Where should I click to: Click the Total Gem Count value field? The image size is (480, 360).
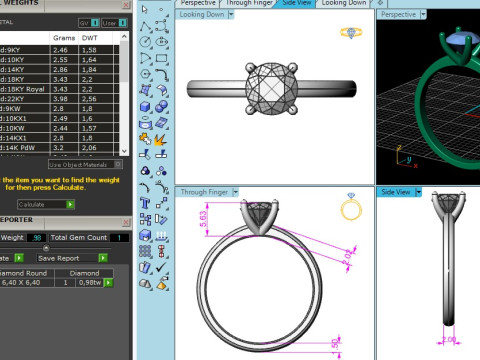click(119, 238)
